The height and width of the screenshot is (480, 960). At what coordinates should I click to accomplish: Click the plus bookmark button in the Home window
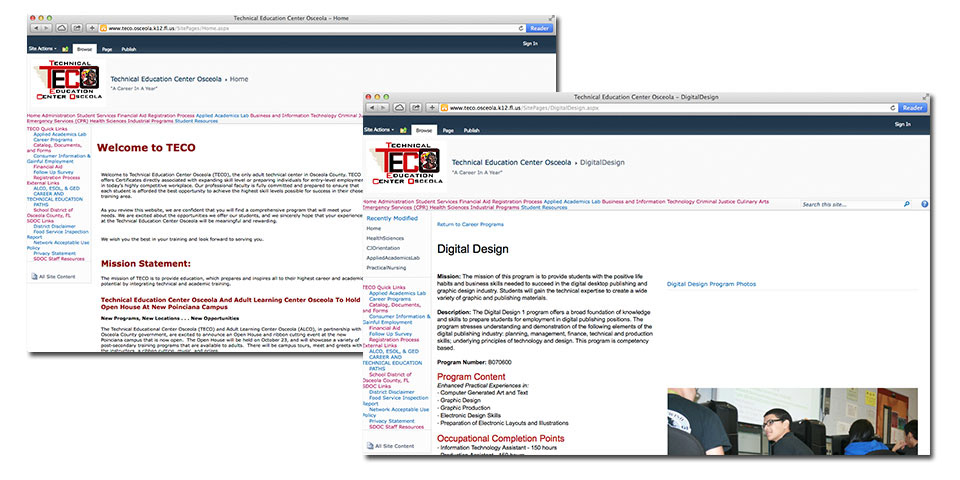(x=92, y=28)
